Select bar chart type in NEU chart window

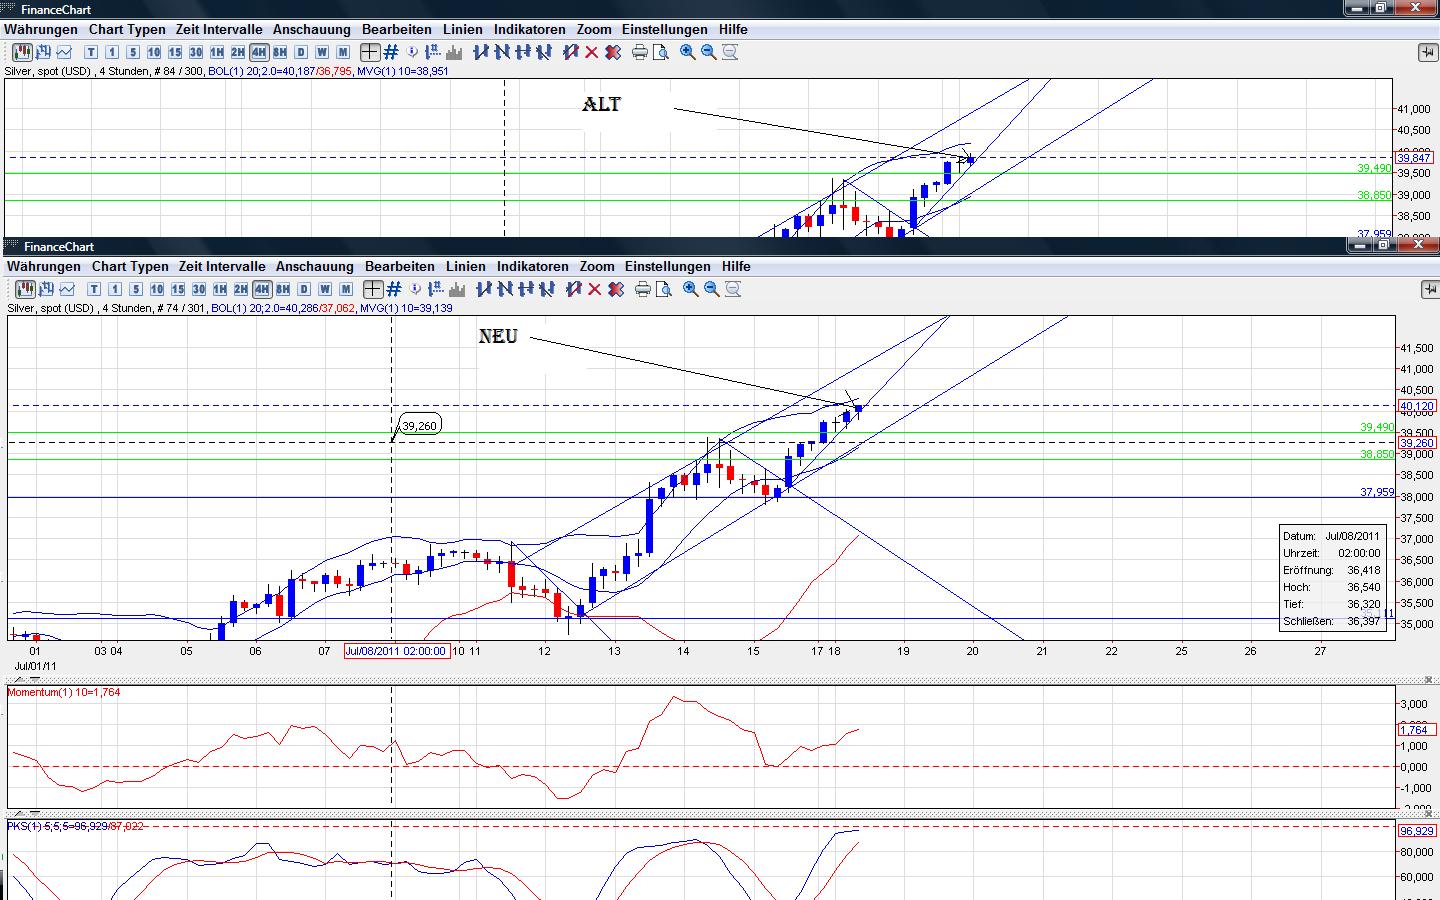click(46, 289)
